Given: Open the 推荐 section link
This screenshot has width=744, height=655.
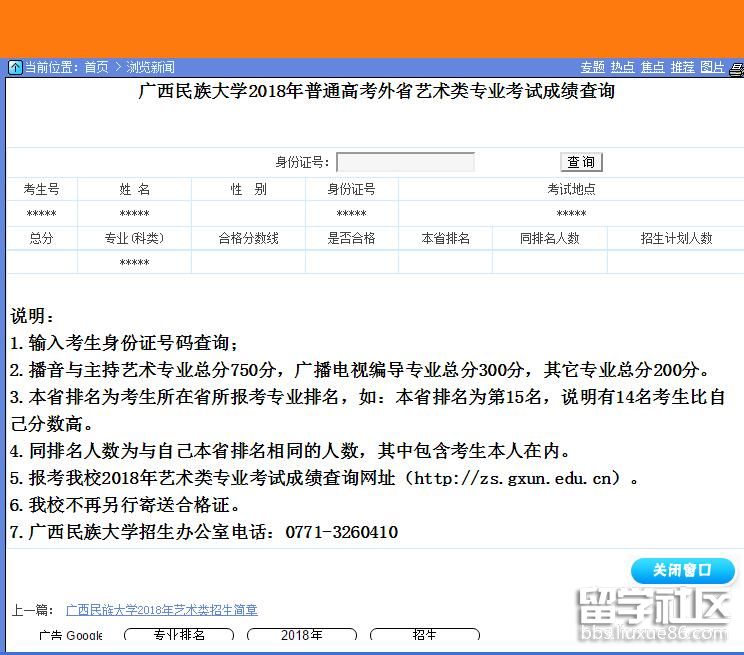Looking at the screenshot, I should 683,68.
